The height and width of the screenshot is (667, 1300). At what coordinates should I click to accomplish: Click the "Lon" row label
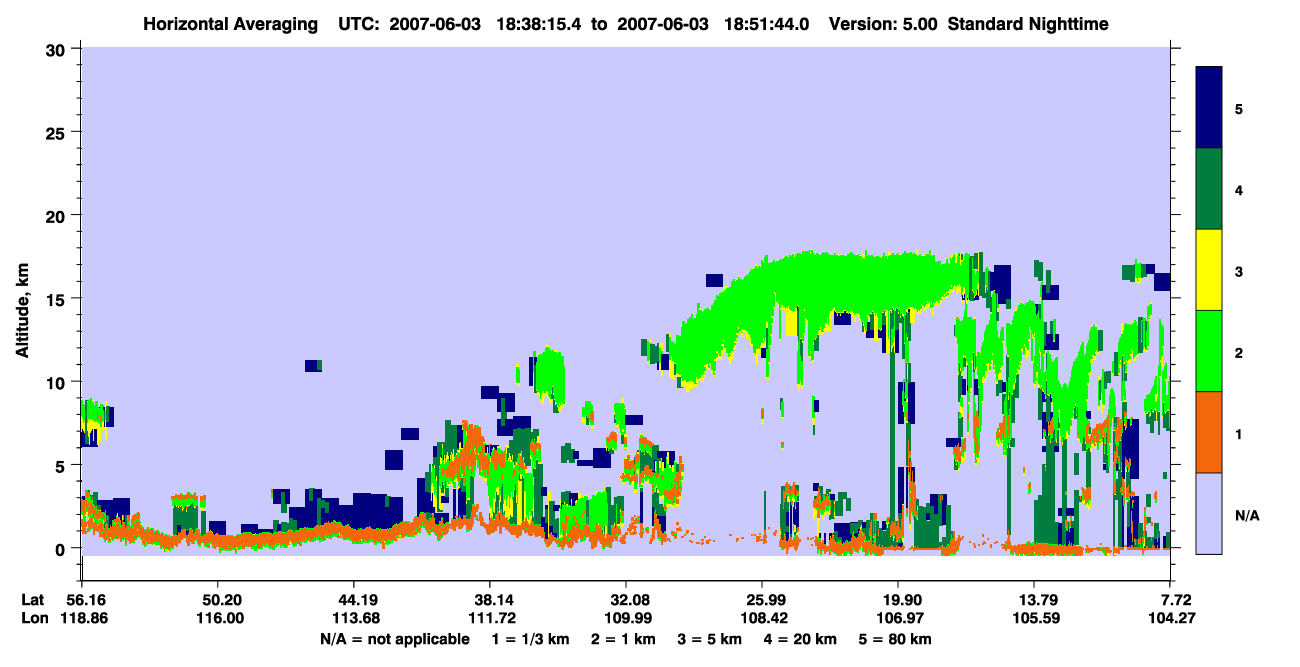(x=33, y=619)
